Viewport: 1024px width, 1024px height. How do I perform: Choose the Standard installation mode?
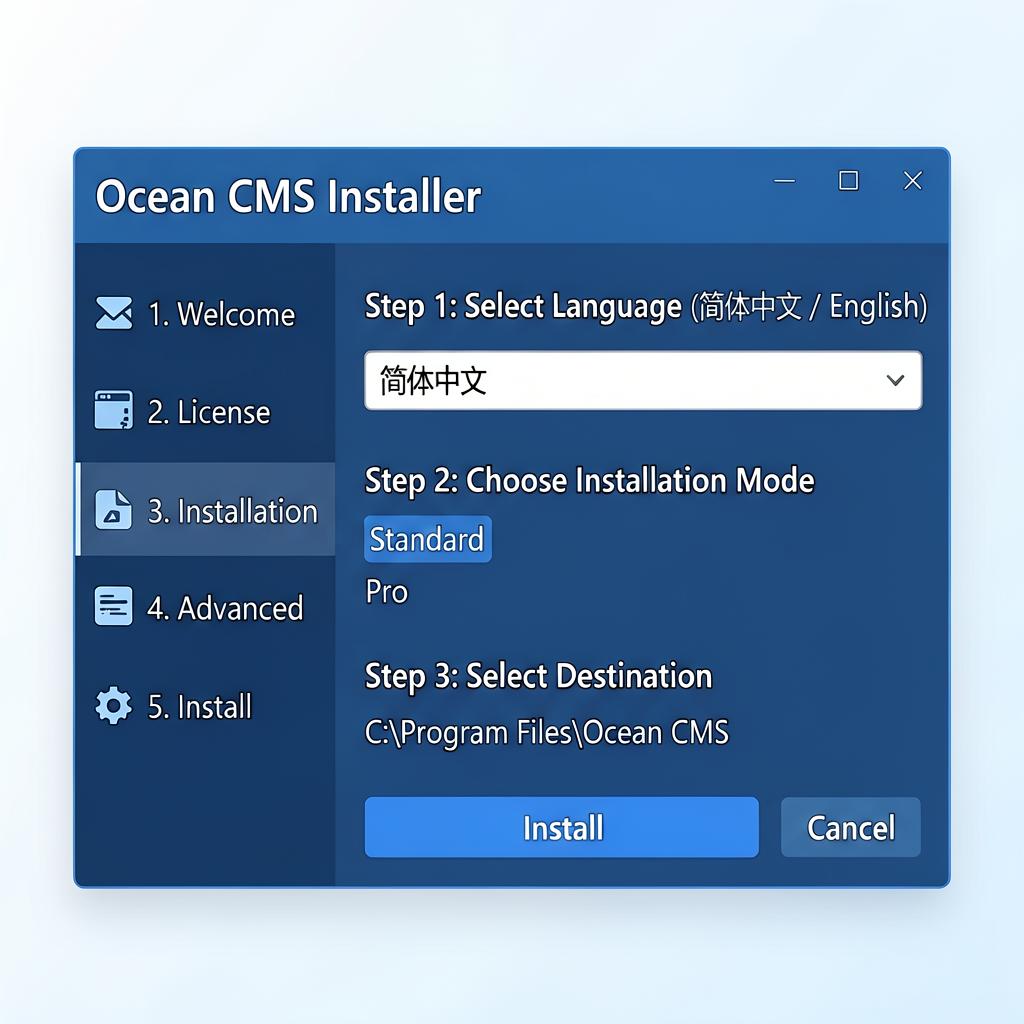[428, 539]
